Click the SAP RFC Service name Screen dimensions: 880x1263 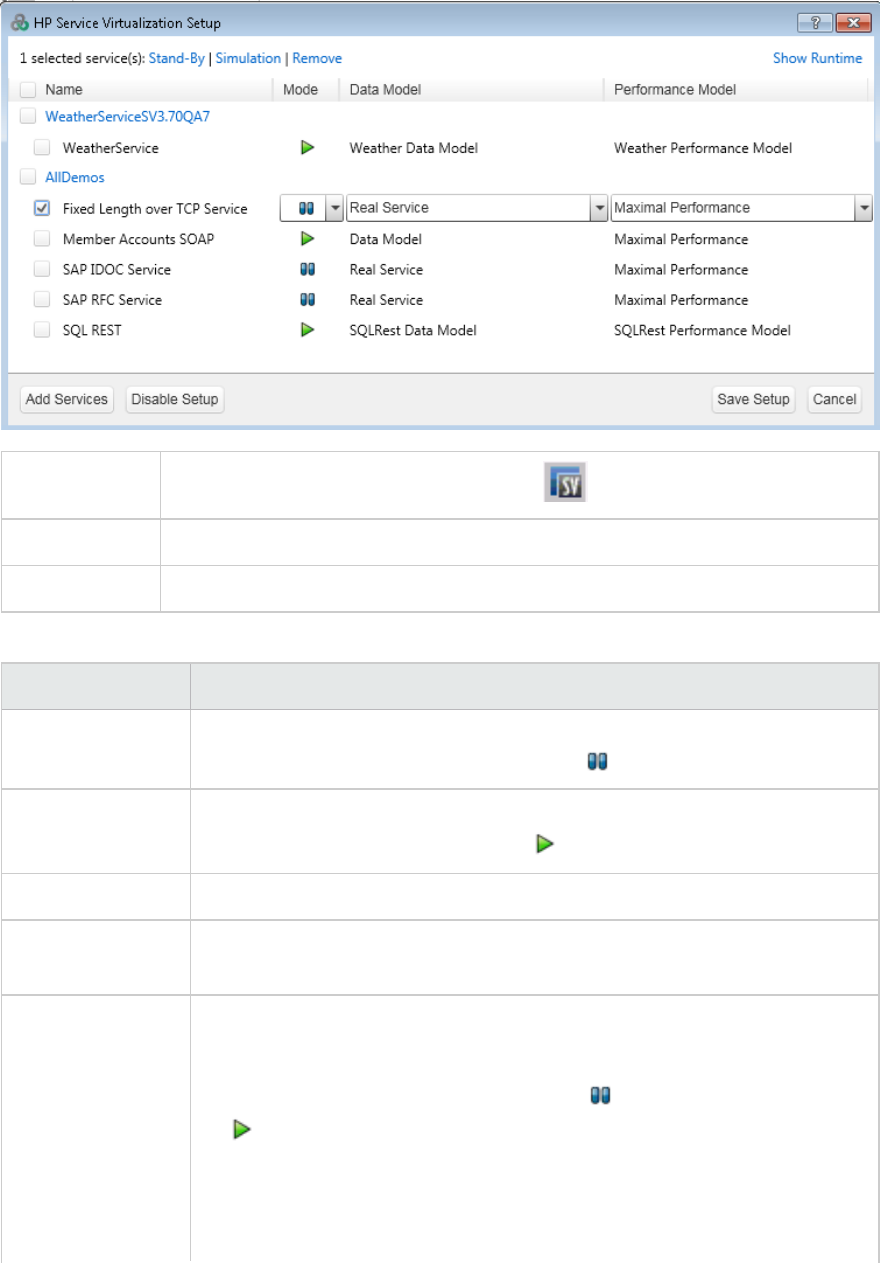pos(112,300)
